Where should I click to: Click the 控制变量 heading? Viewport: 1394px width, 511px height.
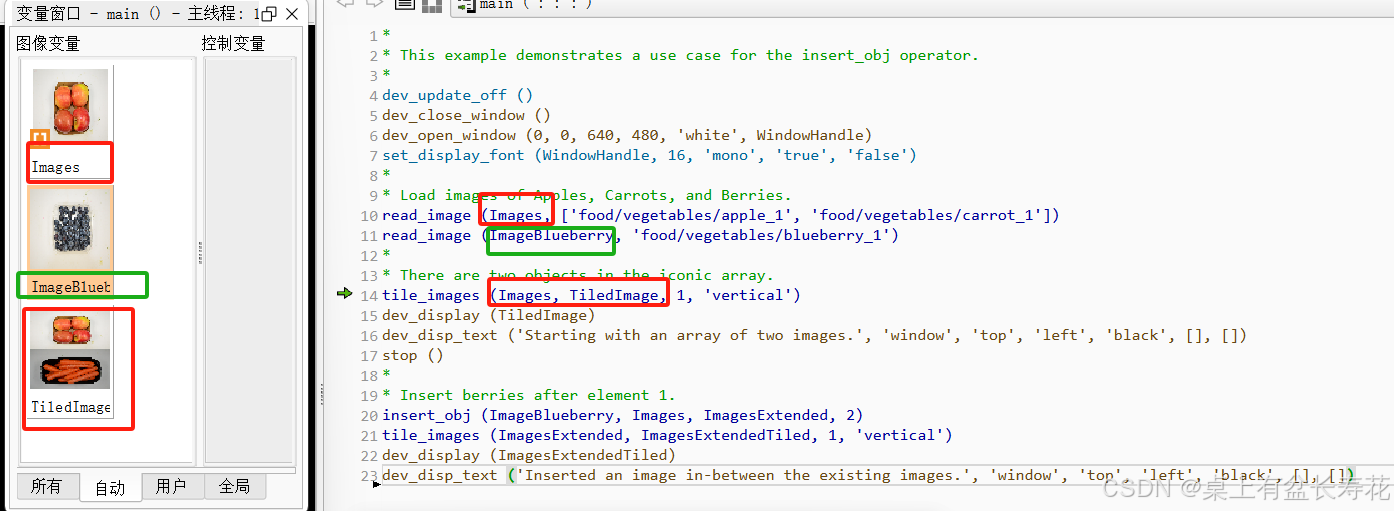click(233, 44)
